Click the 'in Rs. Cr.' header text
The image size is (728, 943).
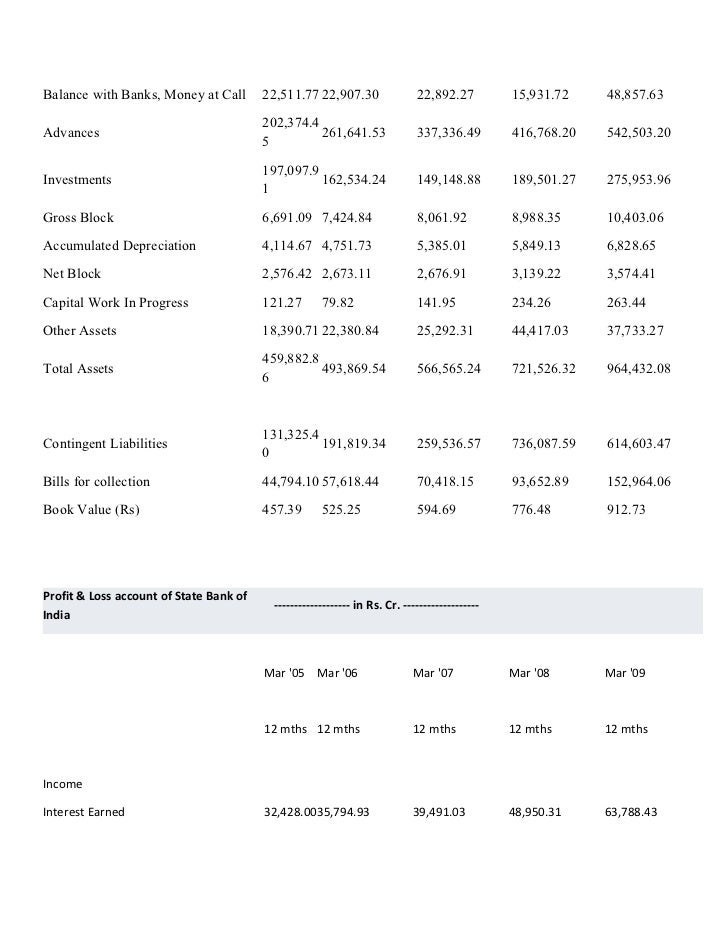[x=375, y=606]
